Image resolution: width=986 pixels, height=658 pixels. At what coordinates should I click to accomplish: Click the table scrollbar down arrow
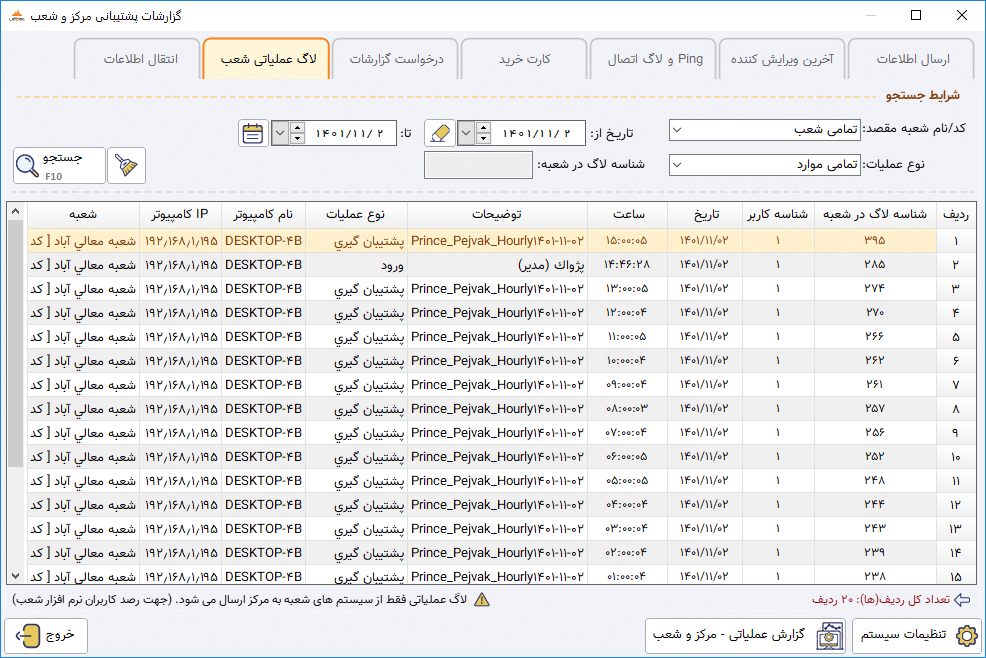point(16,576)
